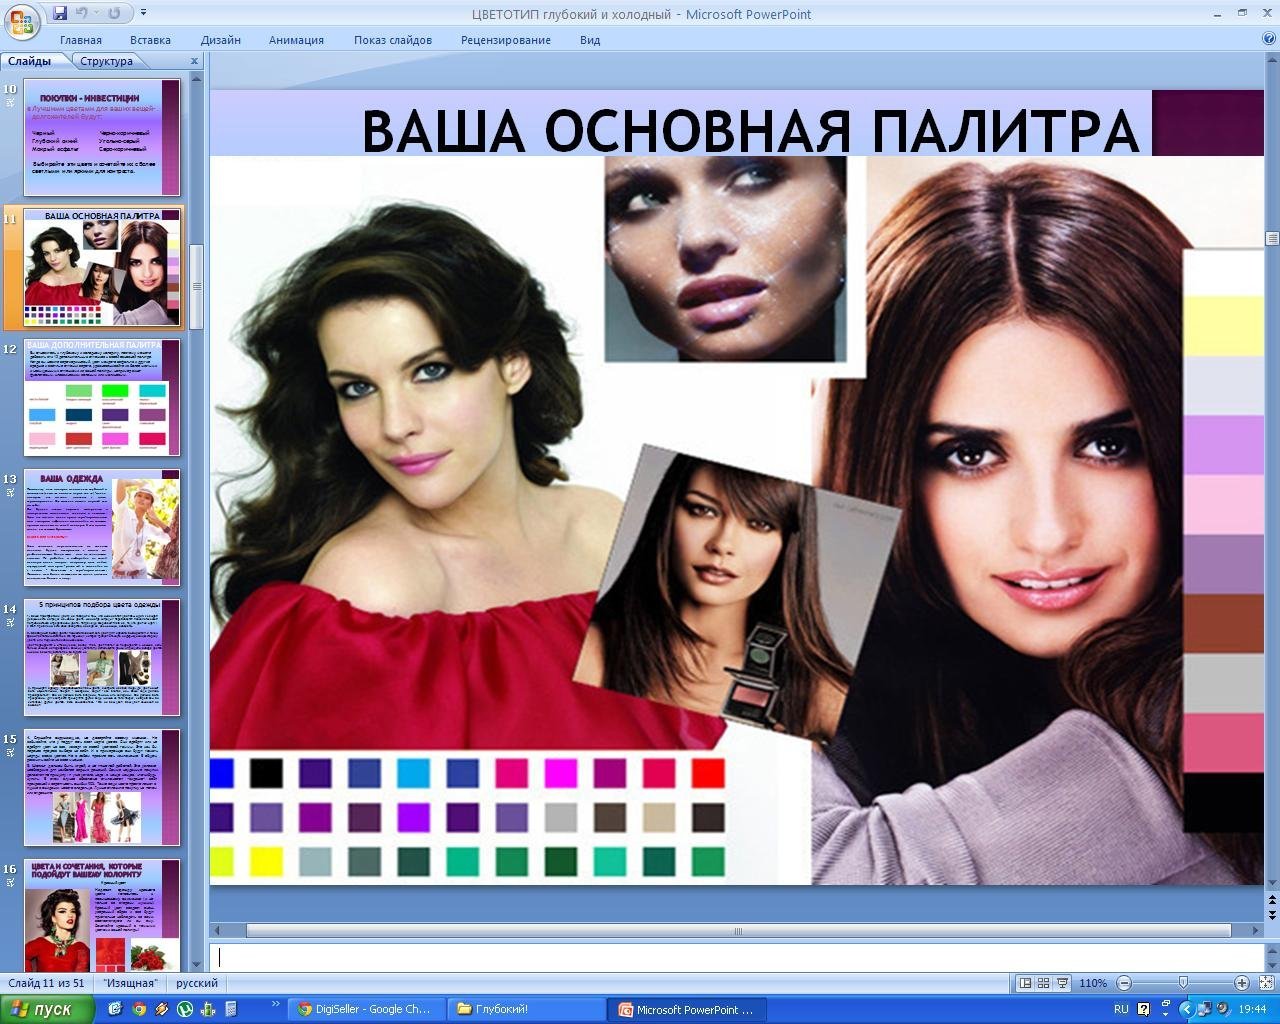Image resolution: width=1280 pixels, height=1024 pixels.
Task: Open the Undo history dropdown arrow
Action: [x=97, y=13]
